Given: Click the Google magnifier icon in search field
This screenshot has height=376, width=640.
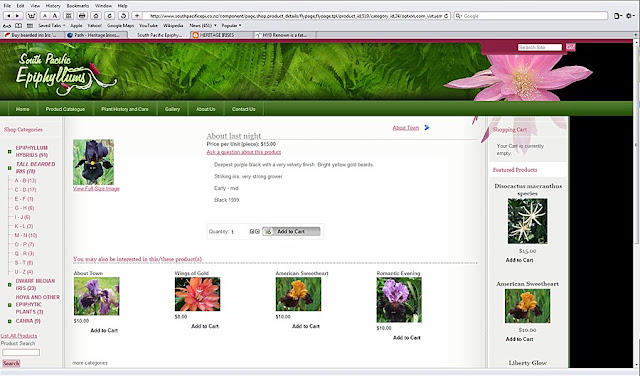Looking at the screenshot, I should [x=459, y=16].
